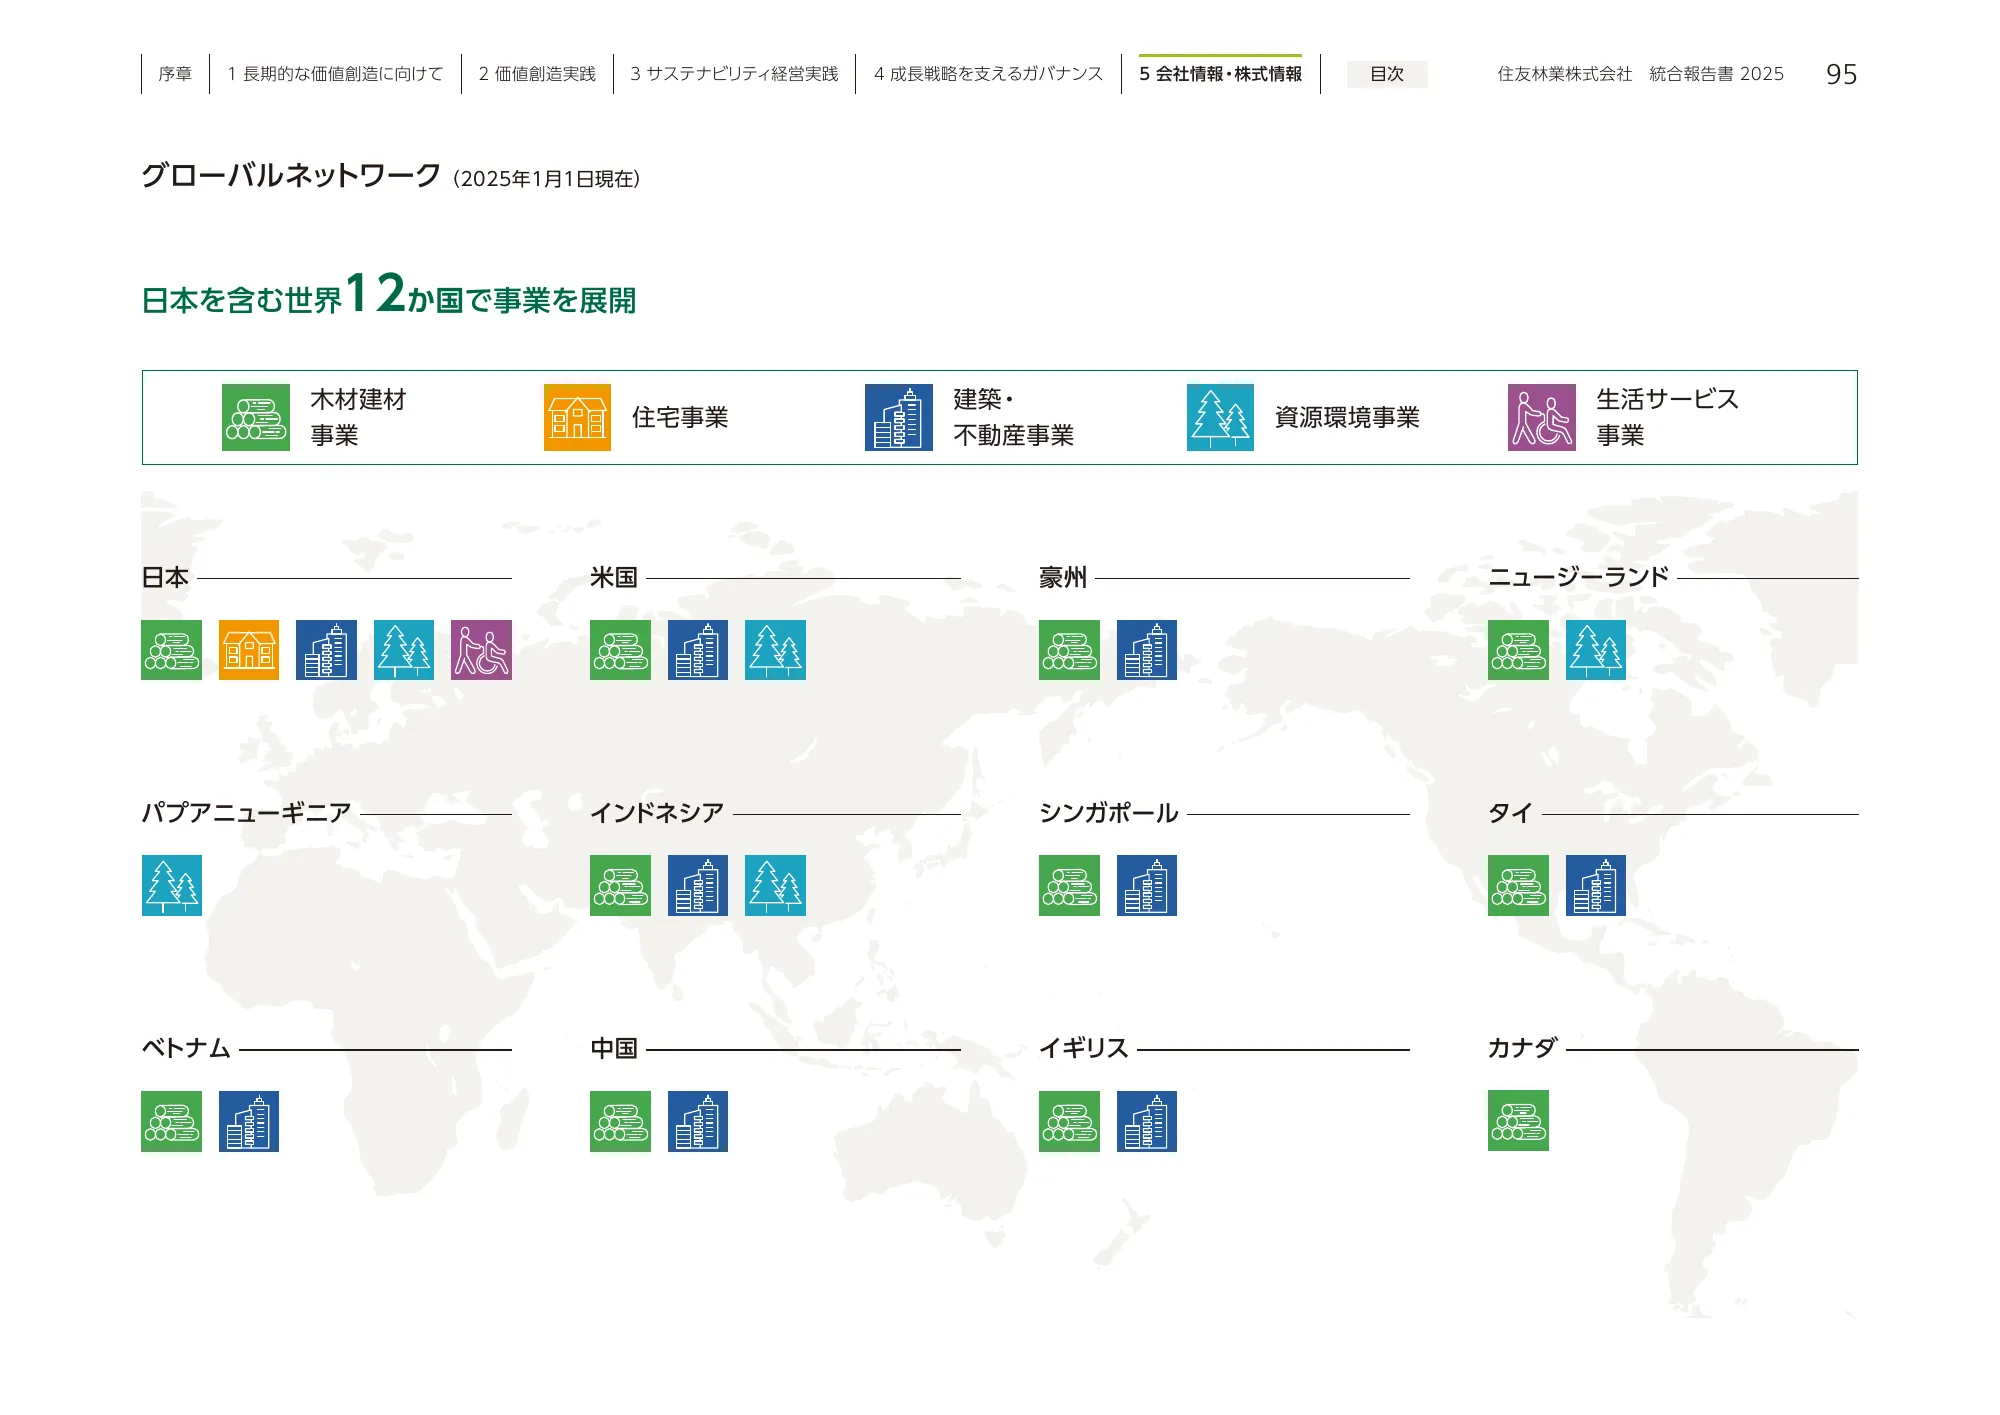The image size is (2000, 1415).
Task: Click the wheelchair service icon under 日本
Action: (483, 650)
